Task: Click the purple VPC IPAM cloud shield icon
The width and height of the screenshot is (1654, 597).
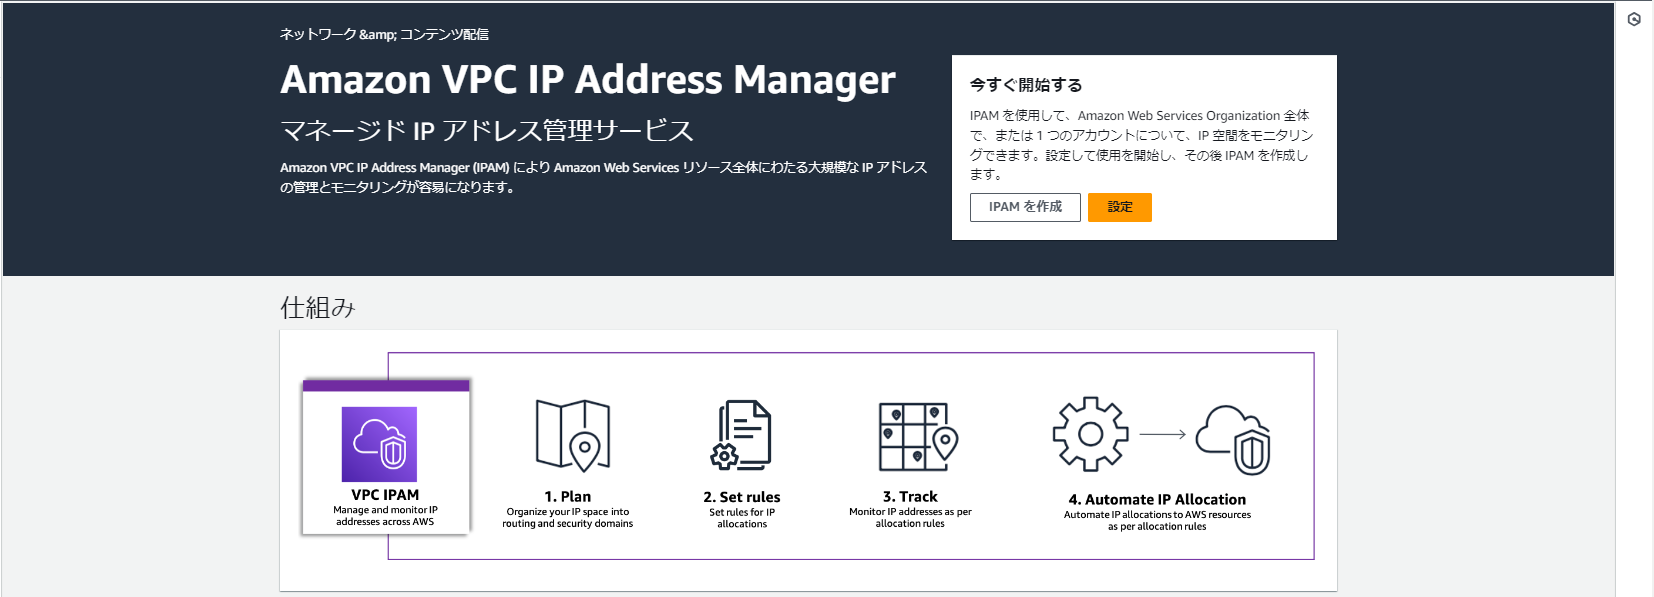Action: (379, 444)
